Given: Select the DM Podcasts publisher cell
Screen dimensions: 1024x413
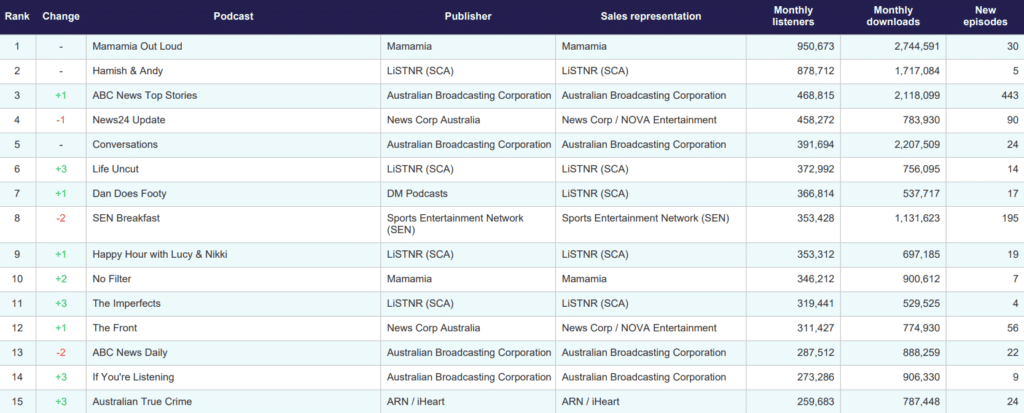Looking at the screenshot, I should [419, 193].
